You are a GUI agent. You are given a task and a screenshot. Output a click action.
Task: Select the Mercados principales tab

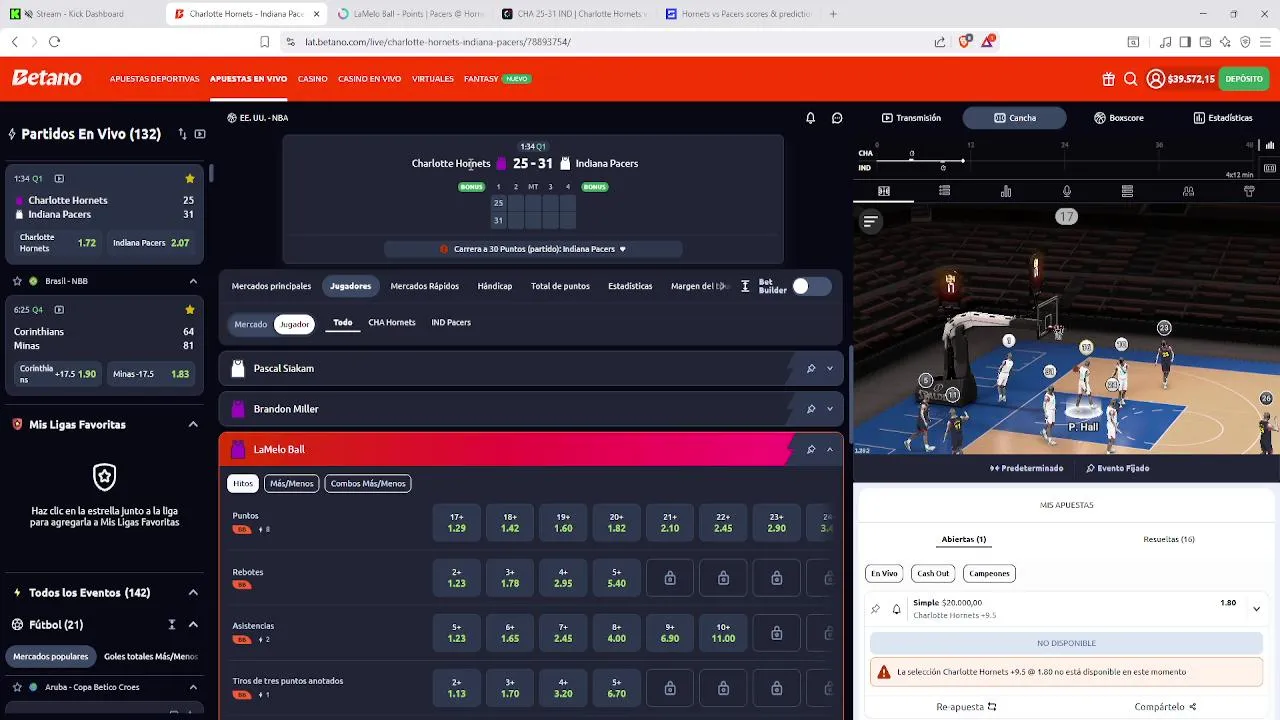point(271,286)
